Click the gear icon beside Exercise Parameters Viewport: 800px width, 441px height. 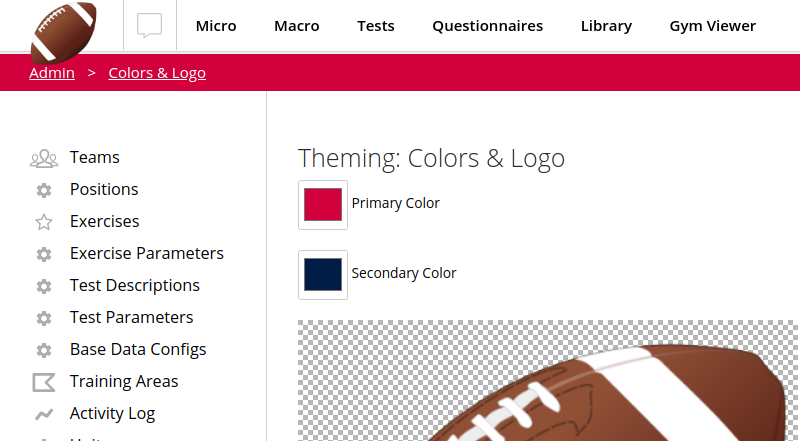point(44,254)
